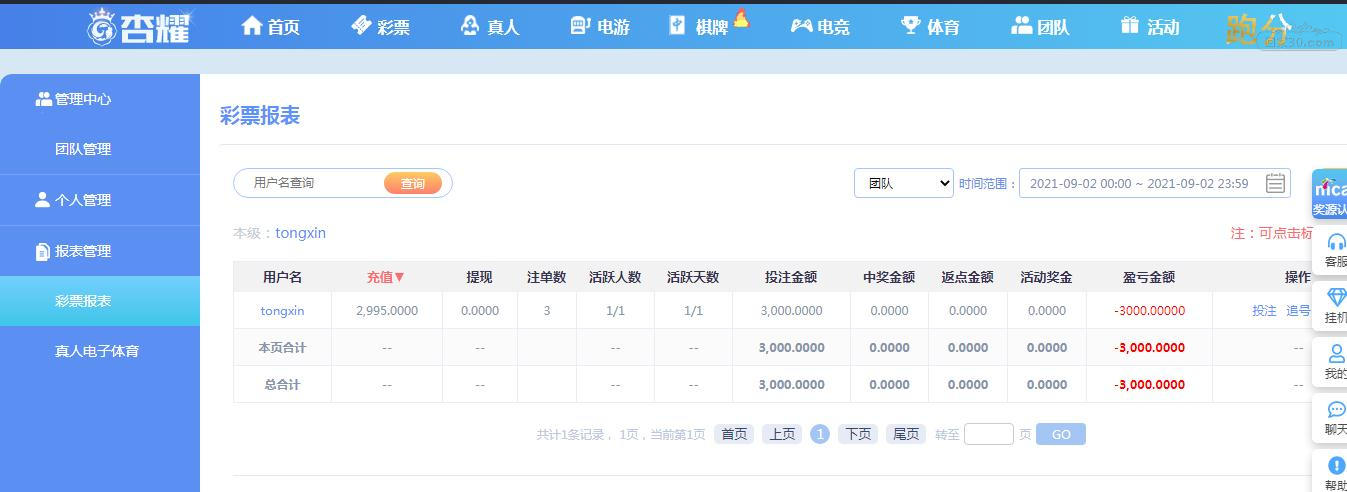1347x492 pixels.
Task: Open 投注 link in tongxin row
Action: pyautogui.click(x=1264, y=311)
